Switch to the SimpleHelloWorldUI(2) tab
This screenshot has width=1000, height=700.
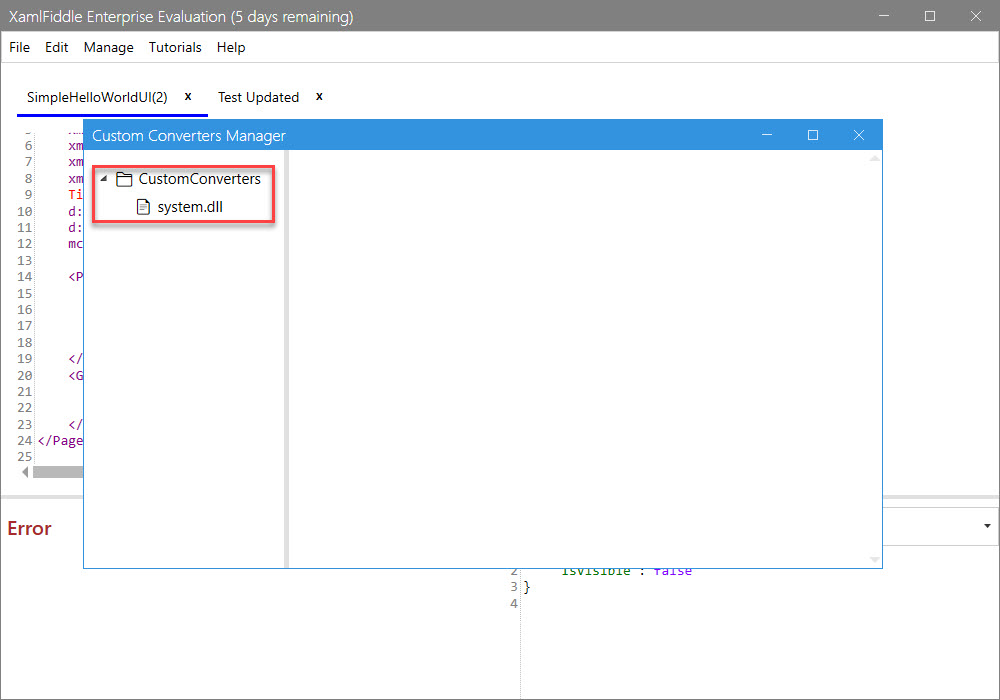(x=97, y=97)
